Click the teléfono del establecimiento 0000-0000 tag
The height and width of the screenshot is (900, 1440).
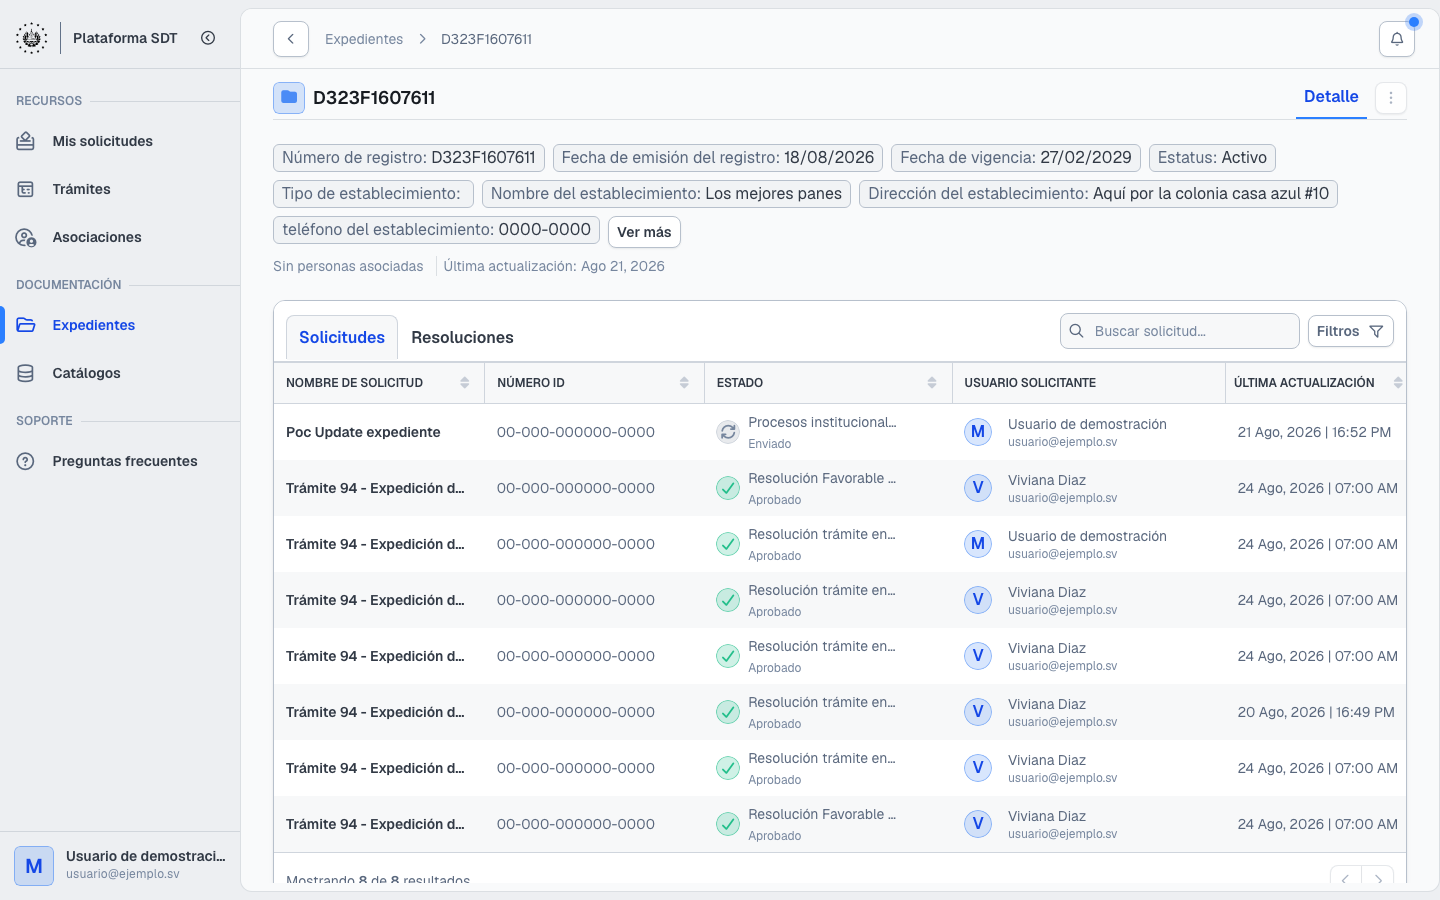click(436, 229)
